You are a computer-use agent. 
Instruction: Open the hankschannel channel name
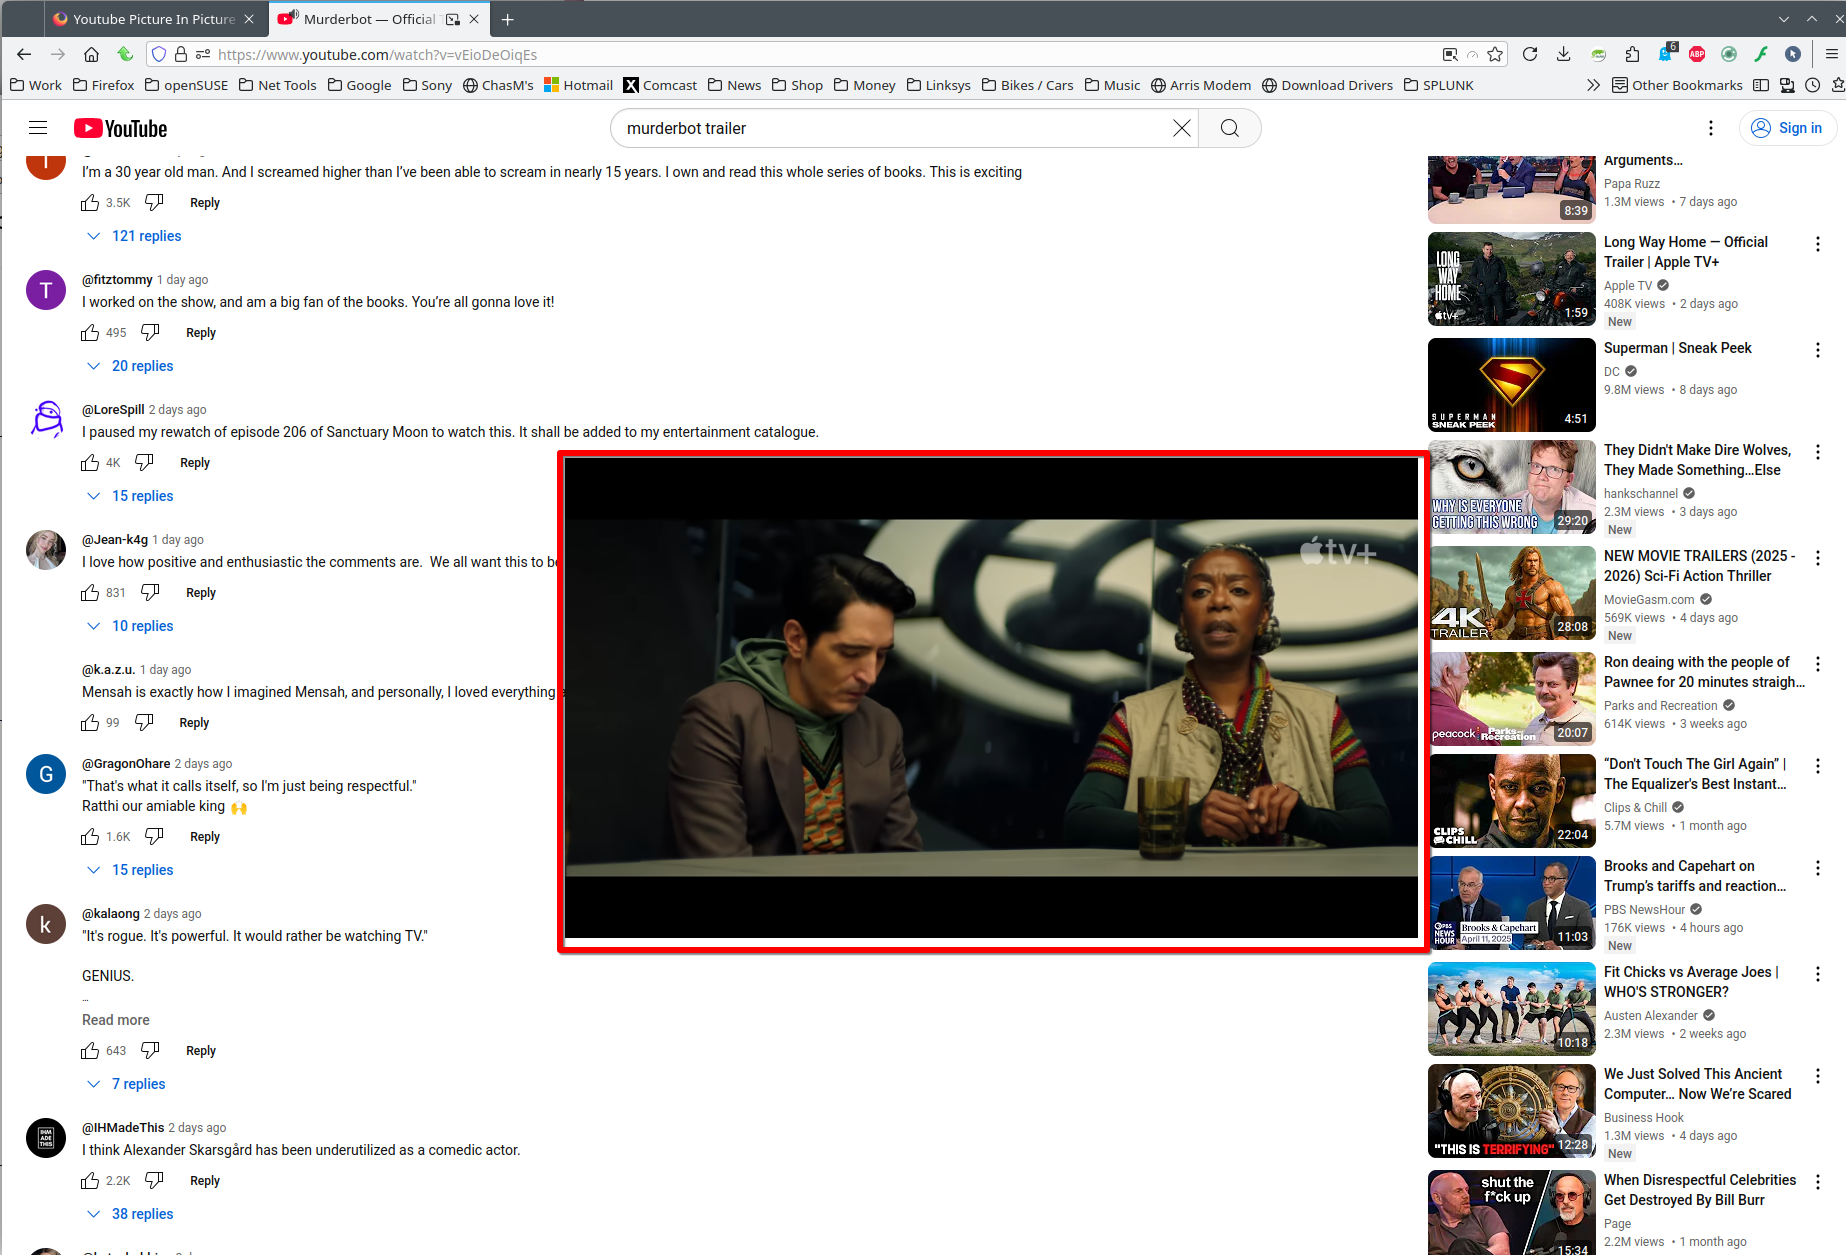tap(1641, 494)
